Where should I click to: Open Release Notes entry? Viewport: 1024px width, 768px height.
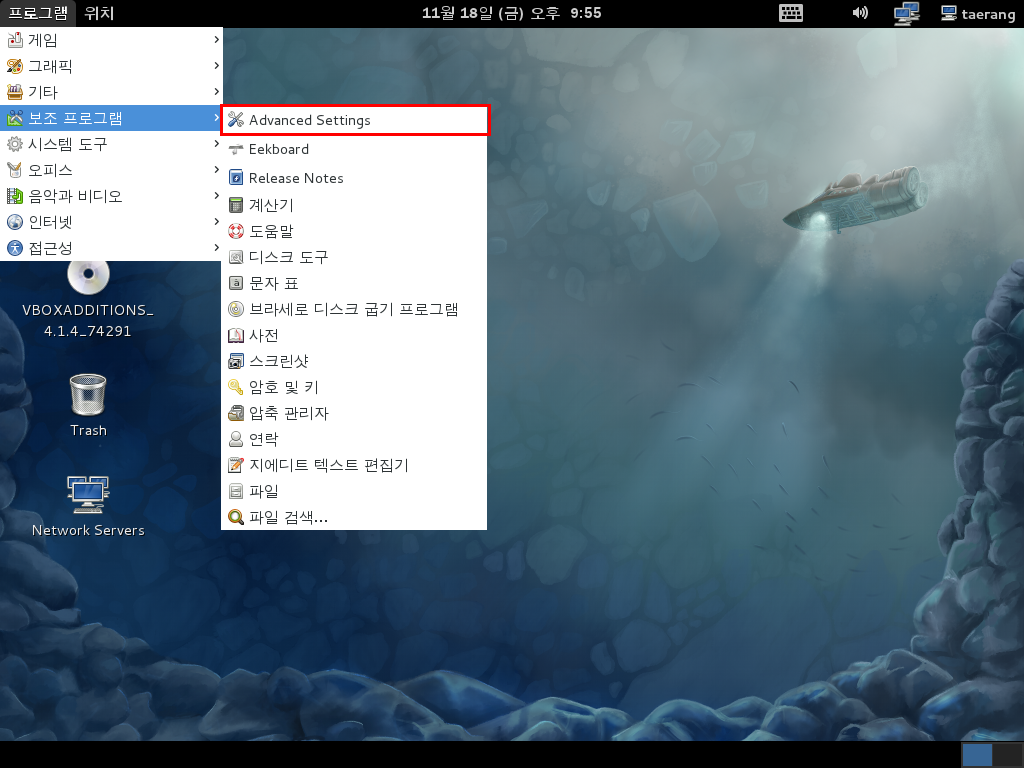click(x=355, y=178)
